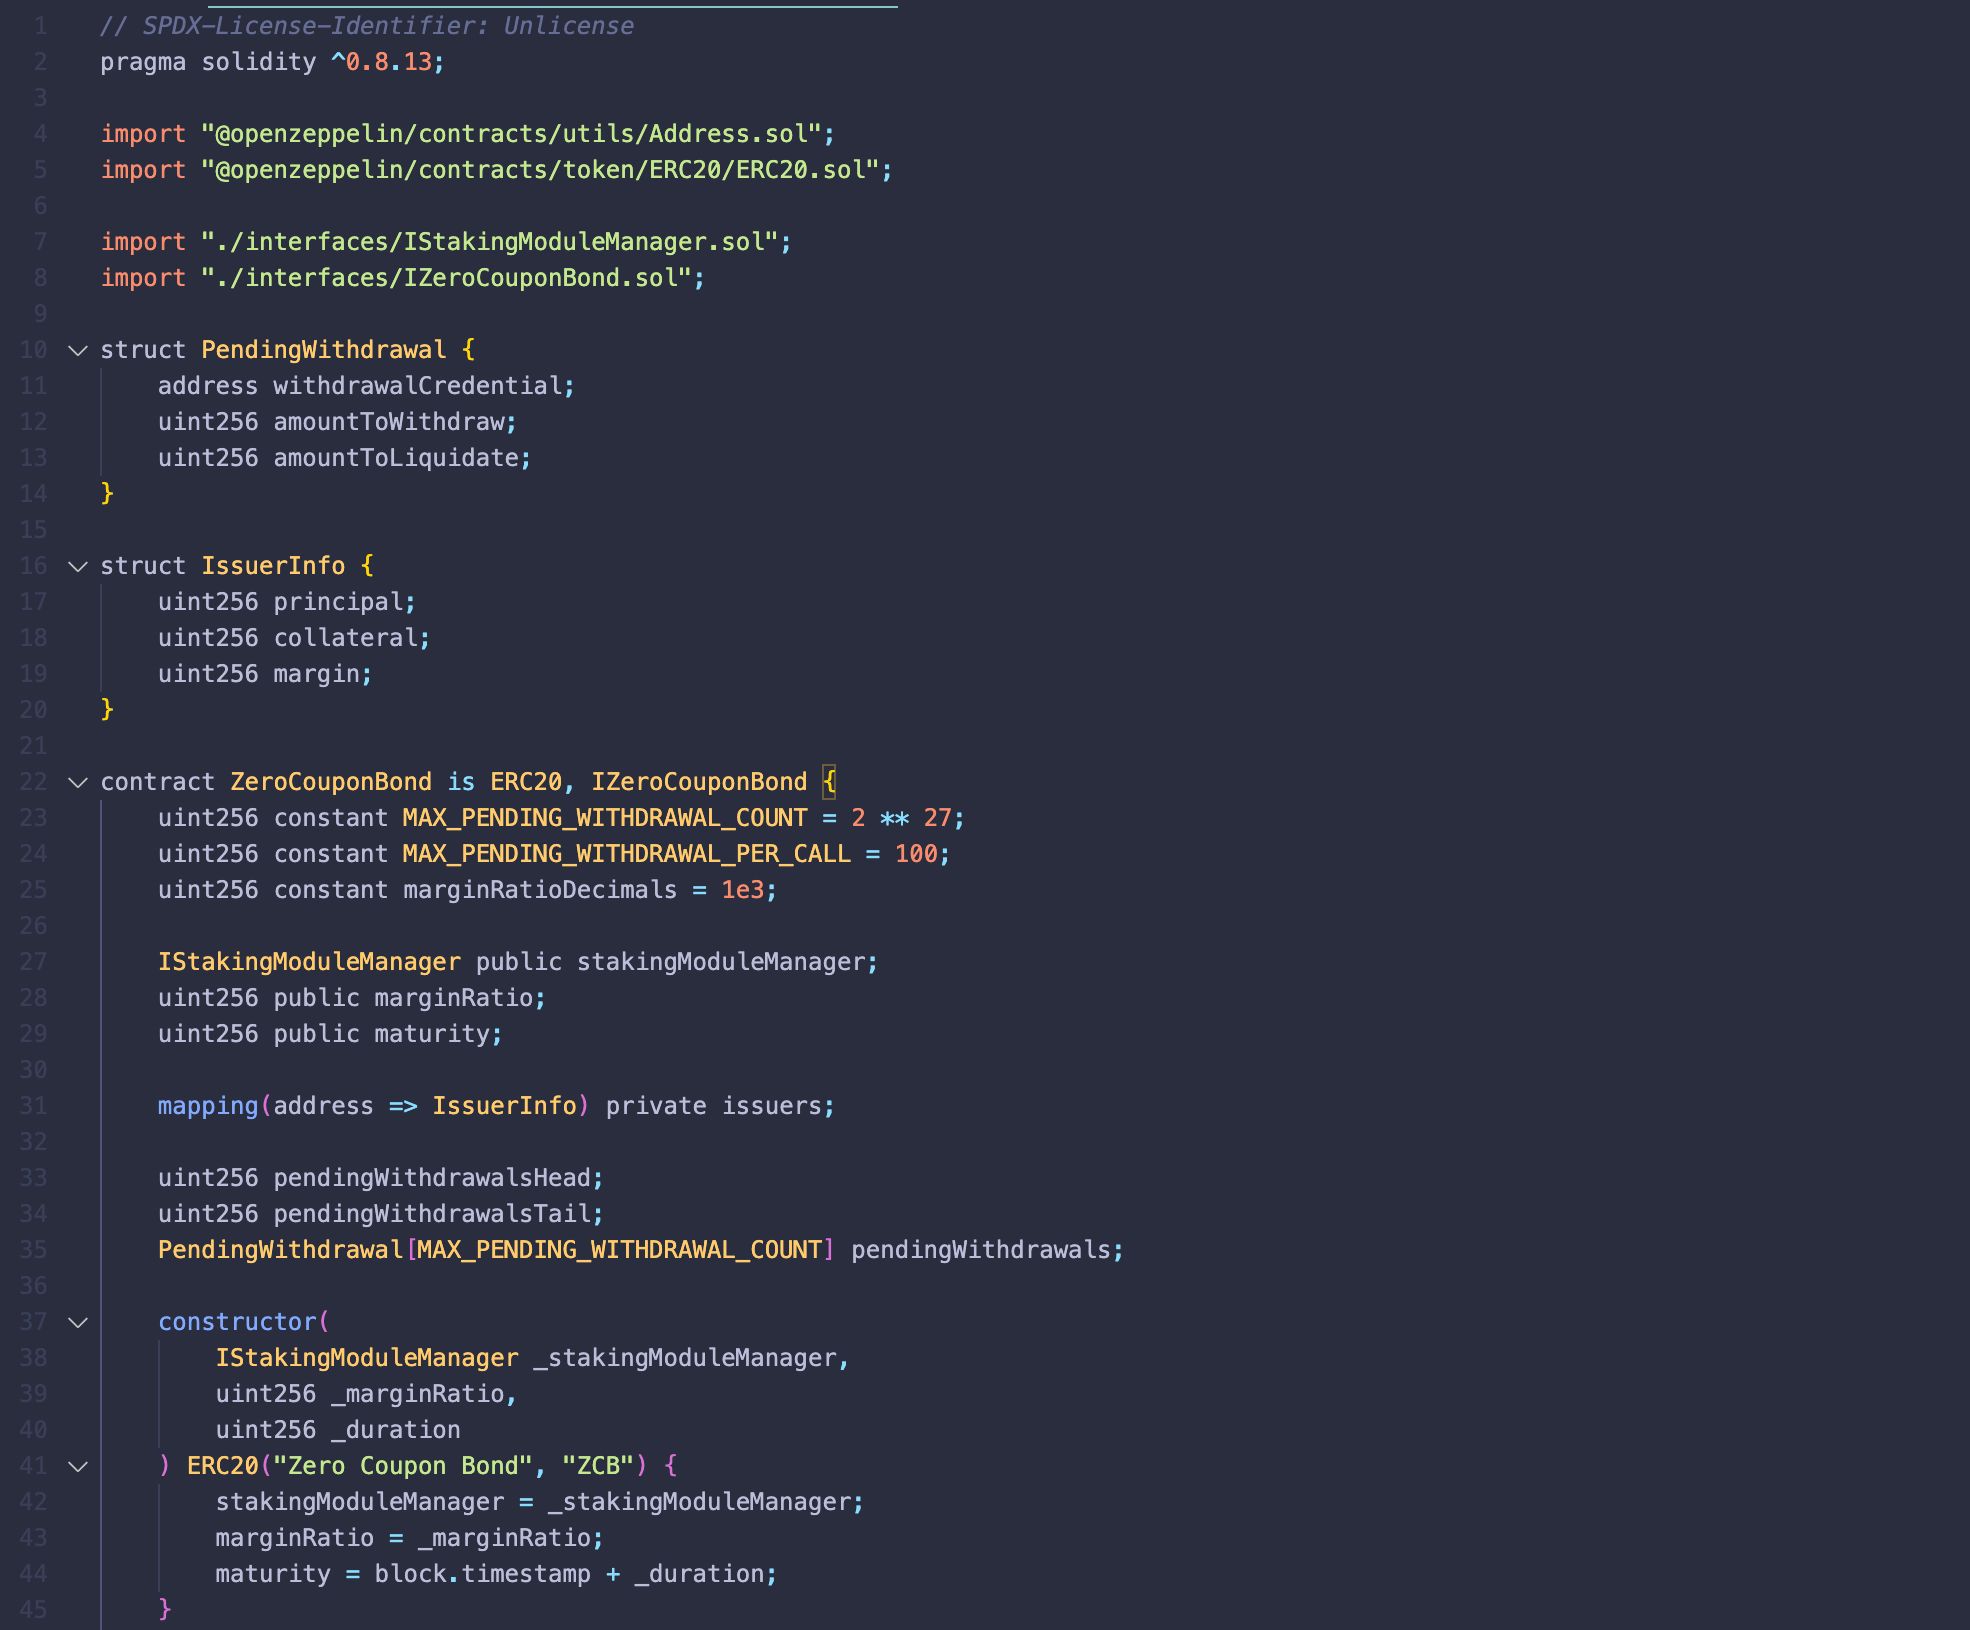1970x1630 pixels.
Task: Click the Address.sol import path string
Action: [511, 134]
